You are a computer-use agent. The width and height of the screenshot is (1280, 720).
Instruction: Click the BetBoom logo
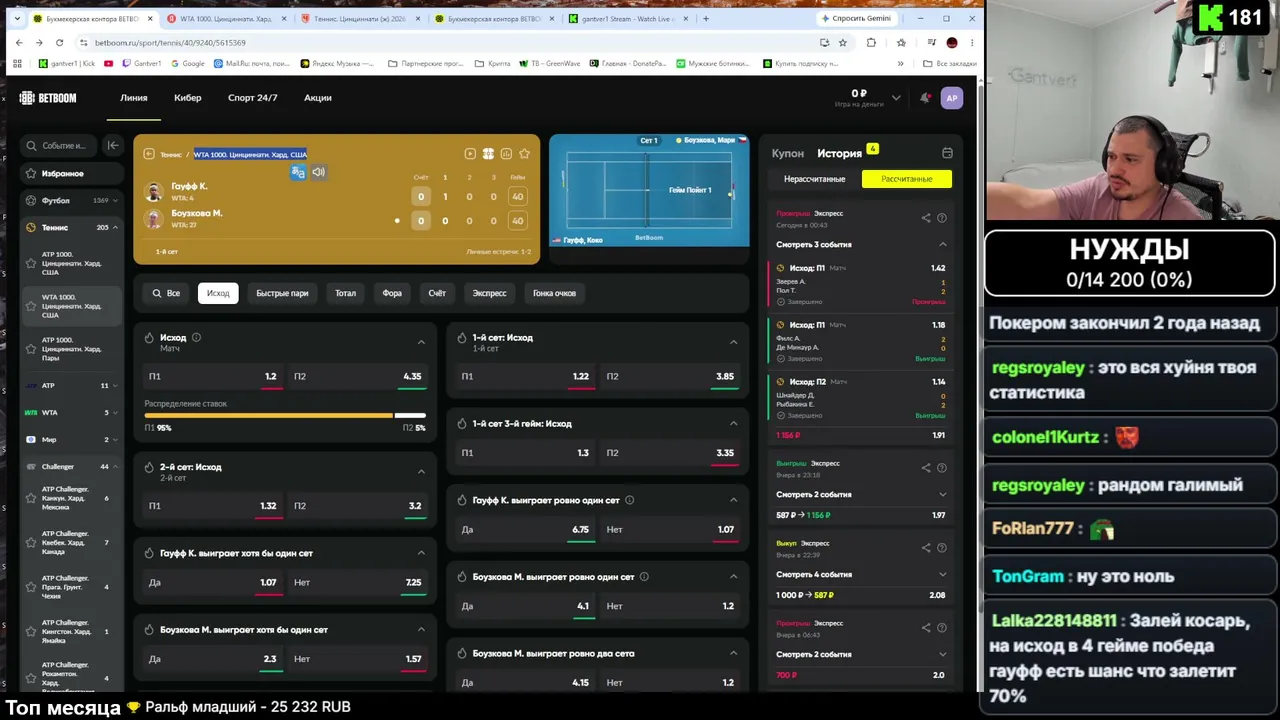point(48,98)
